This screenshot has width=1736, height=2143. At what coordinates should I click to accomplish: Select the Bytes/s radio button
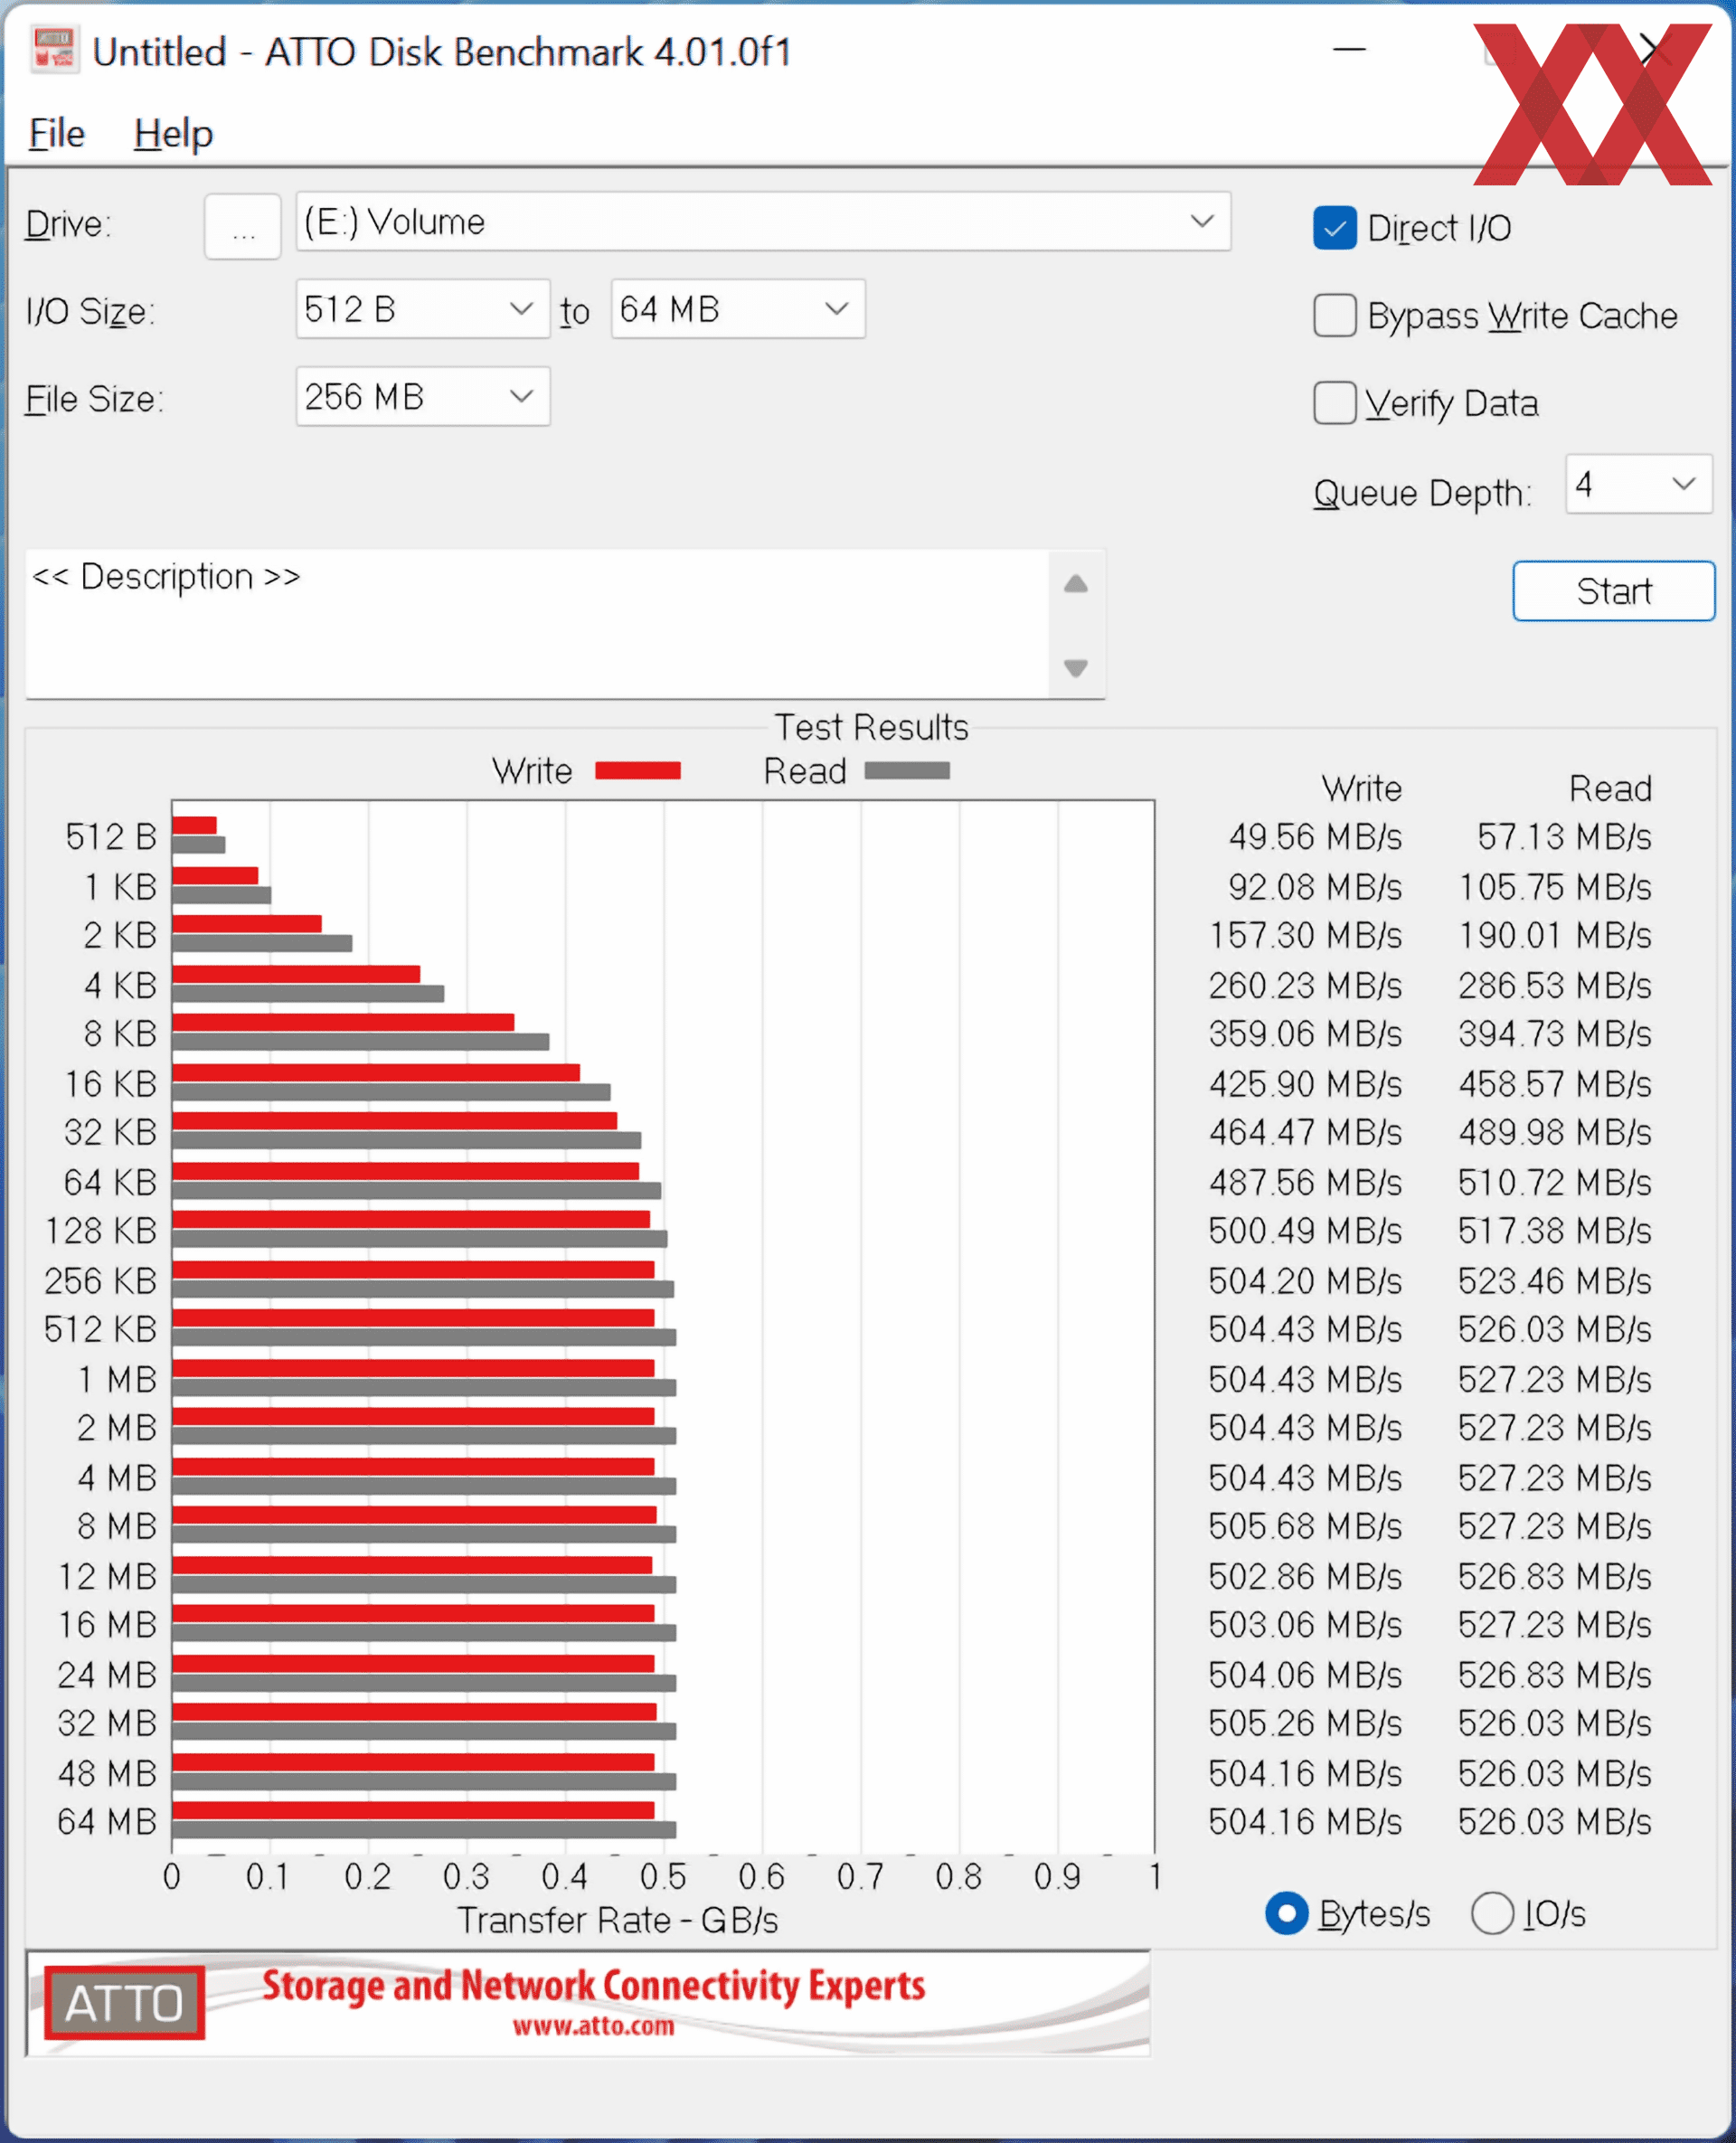click(x=1286, y=1913)
